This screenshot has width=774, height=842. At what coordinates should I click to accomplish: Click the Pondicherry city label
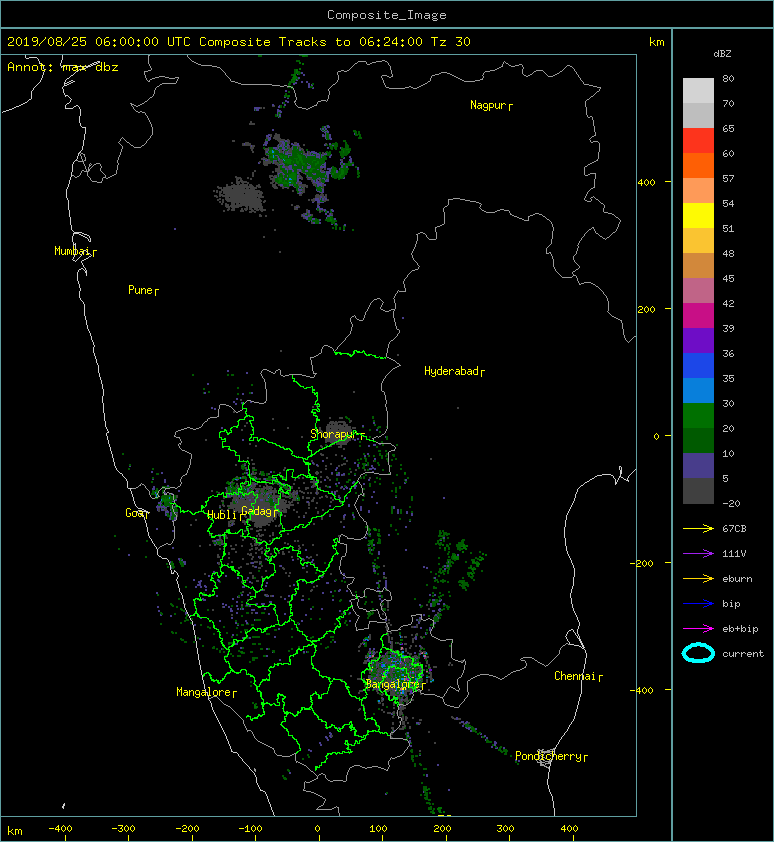pos(548,756)
